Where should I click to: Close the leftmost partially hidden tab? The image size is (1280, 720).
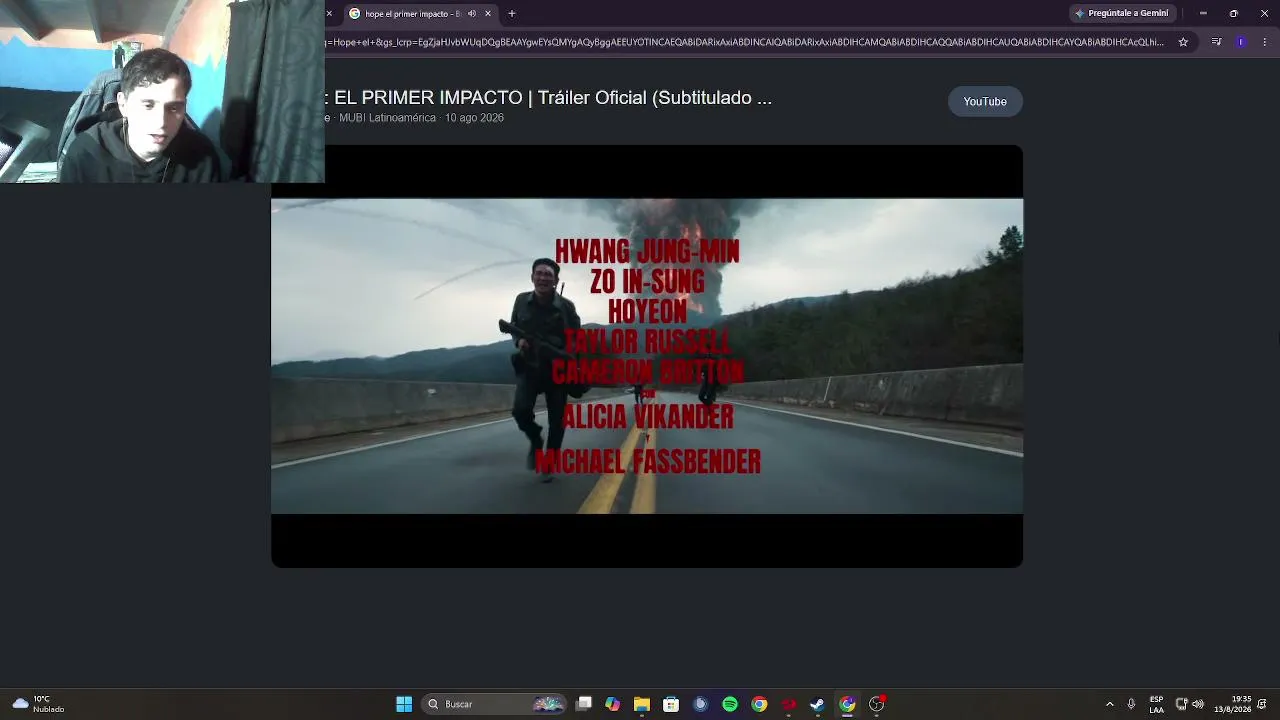329,13
